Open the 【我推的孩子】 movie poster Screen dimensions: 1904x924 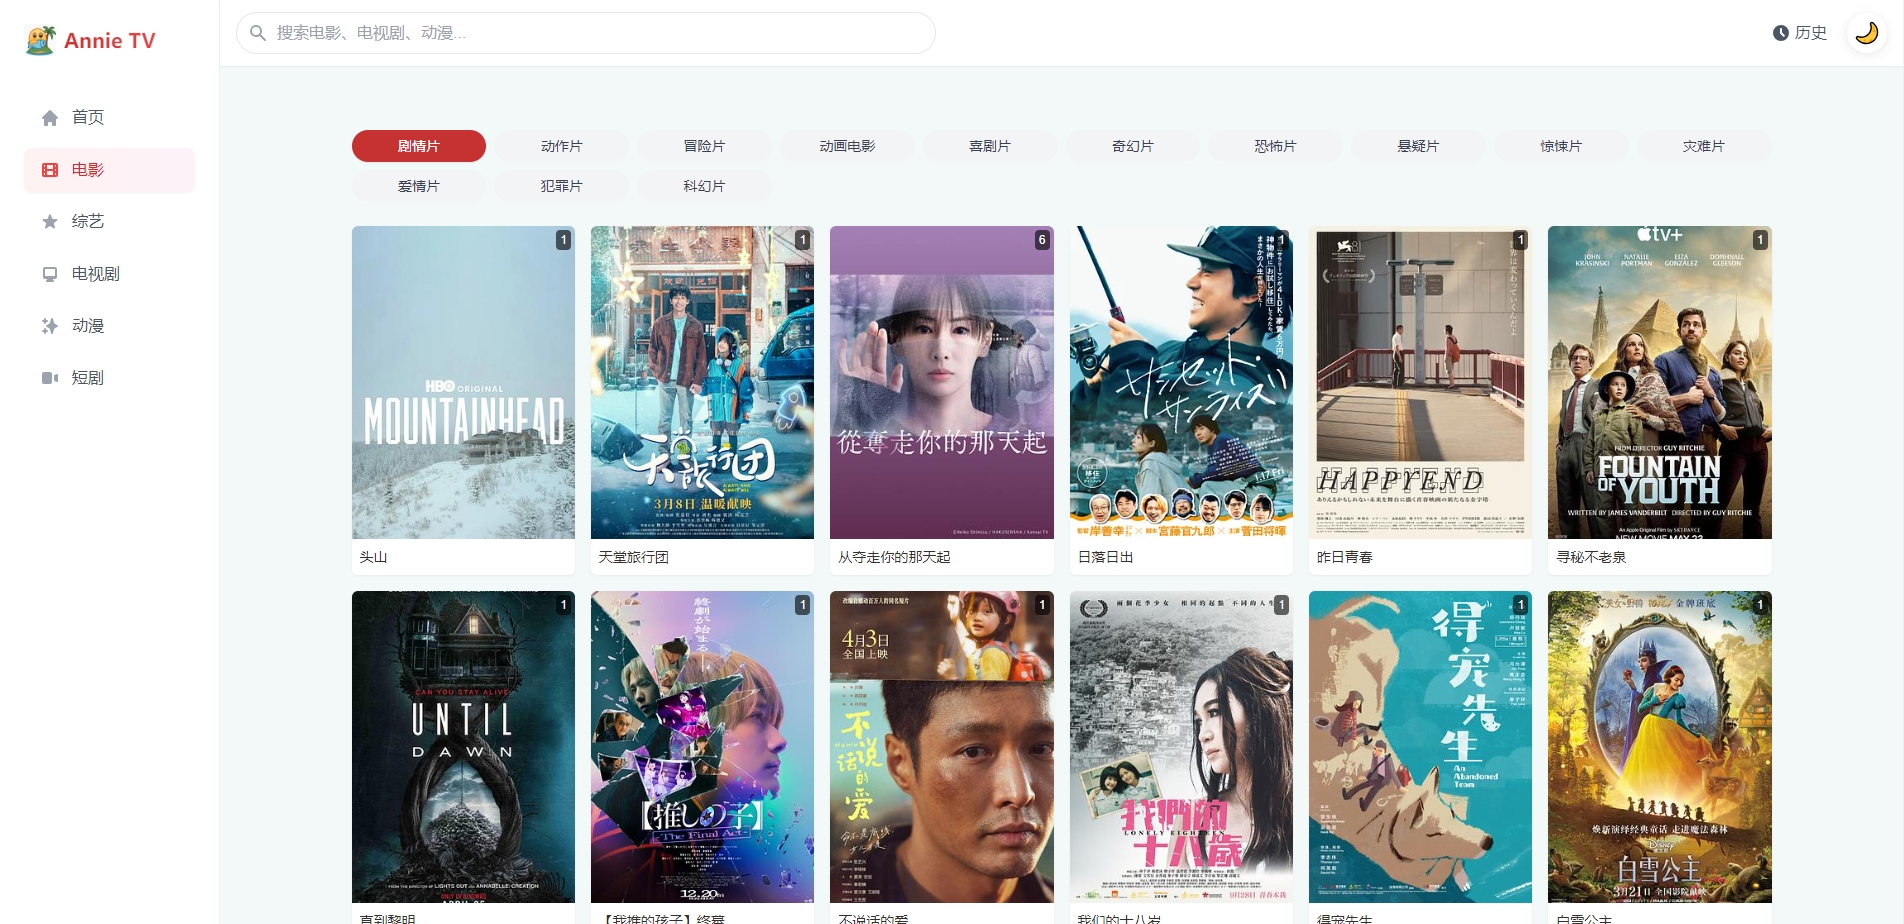[x=703, y=747]
